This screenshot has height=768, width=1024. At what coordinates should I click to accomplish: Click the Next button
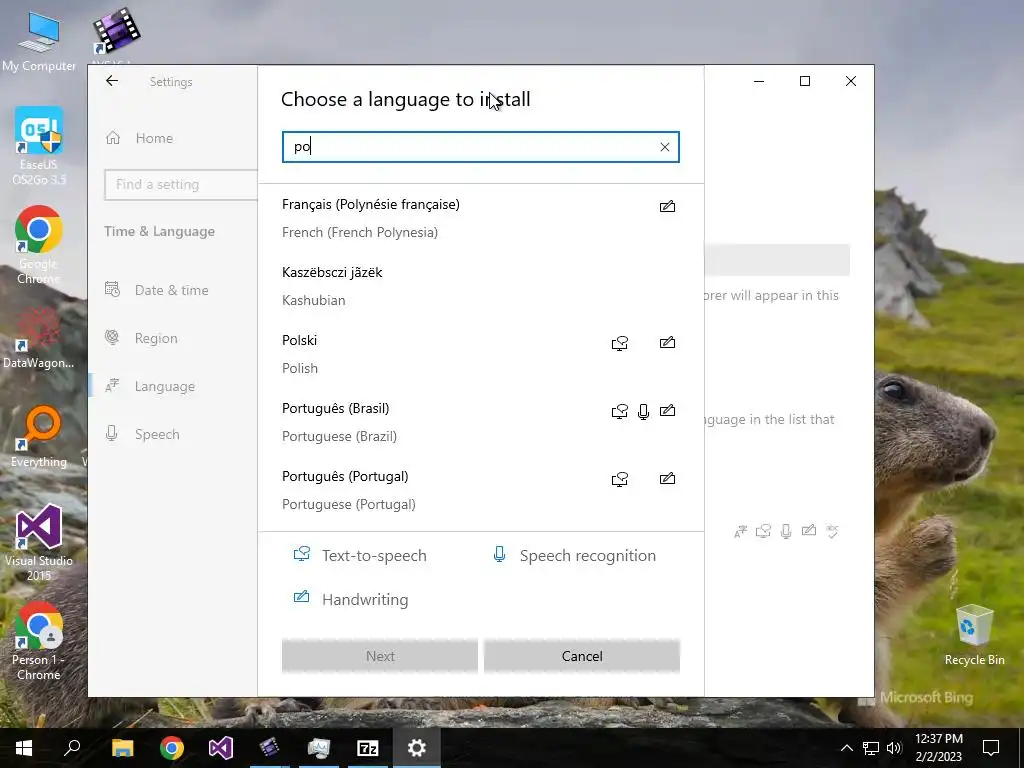coord(379,656)
